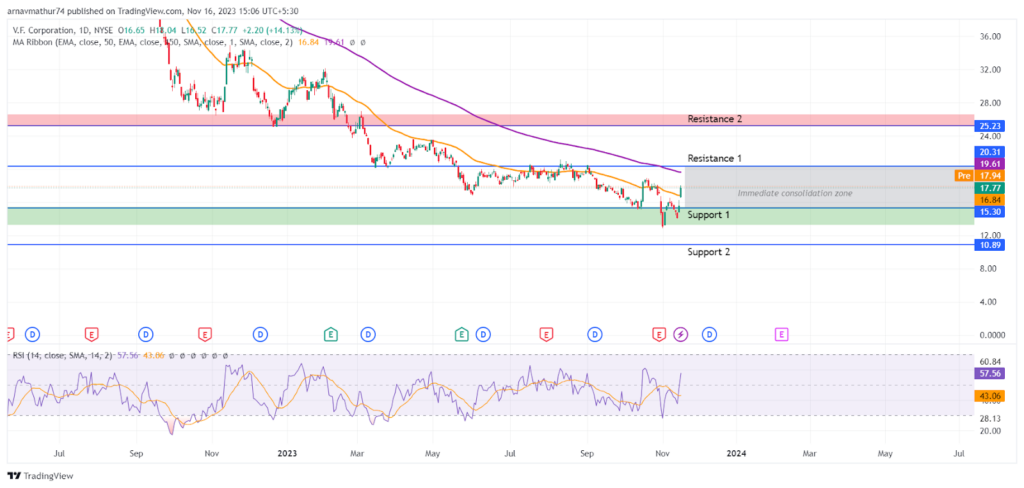The image size is (1024, 488).
Task: Open the magenta upcoming earnings E marker
Action: (x=781, y=334)
